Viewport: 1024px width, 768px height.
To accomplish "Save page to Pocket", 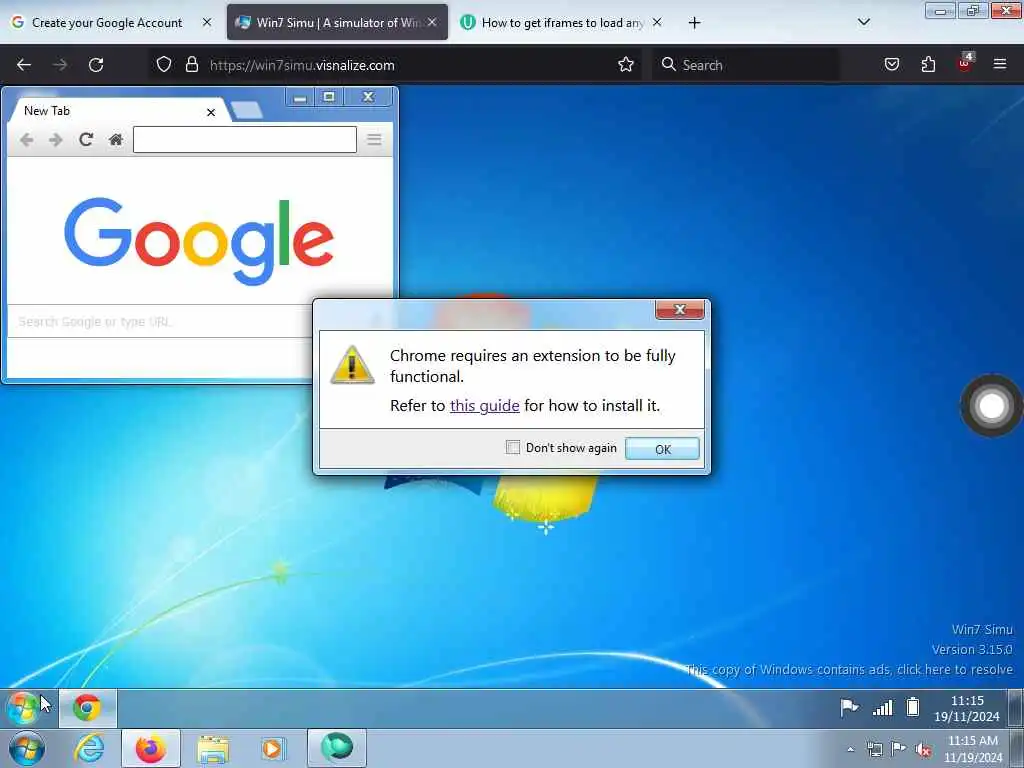I will (891, 65).
